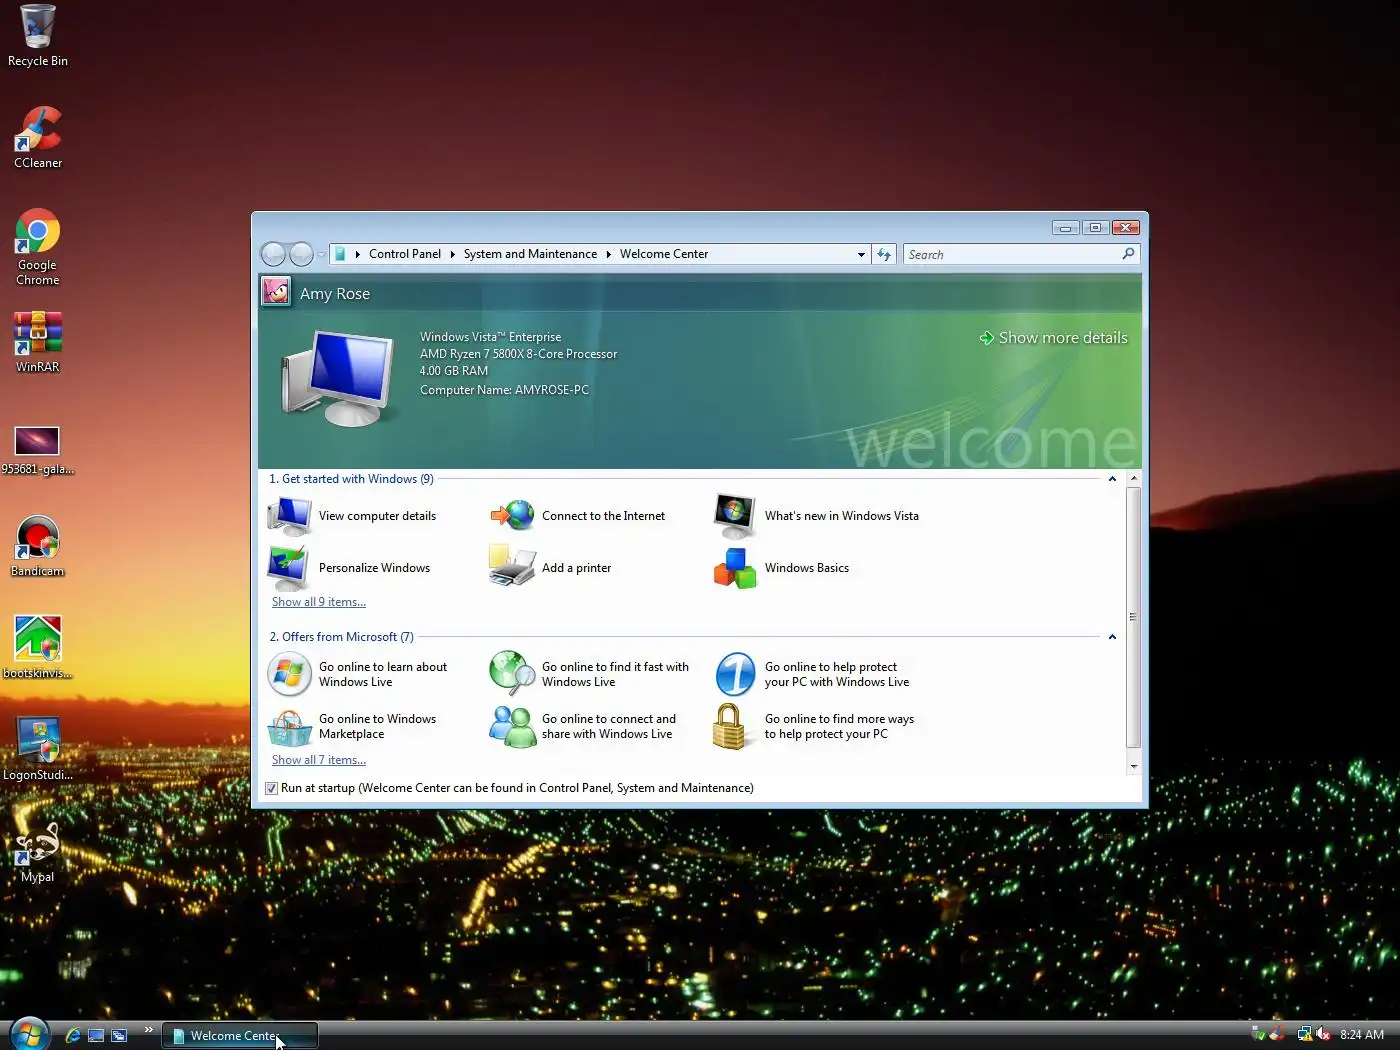The image size is (1400, 1050).
Task: Click the muted volume tray icon
Action: pos(1323,1034)
